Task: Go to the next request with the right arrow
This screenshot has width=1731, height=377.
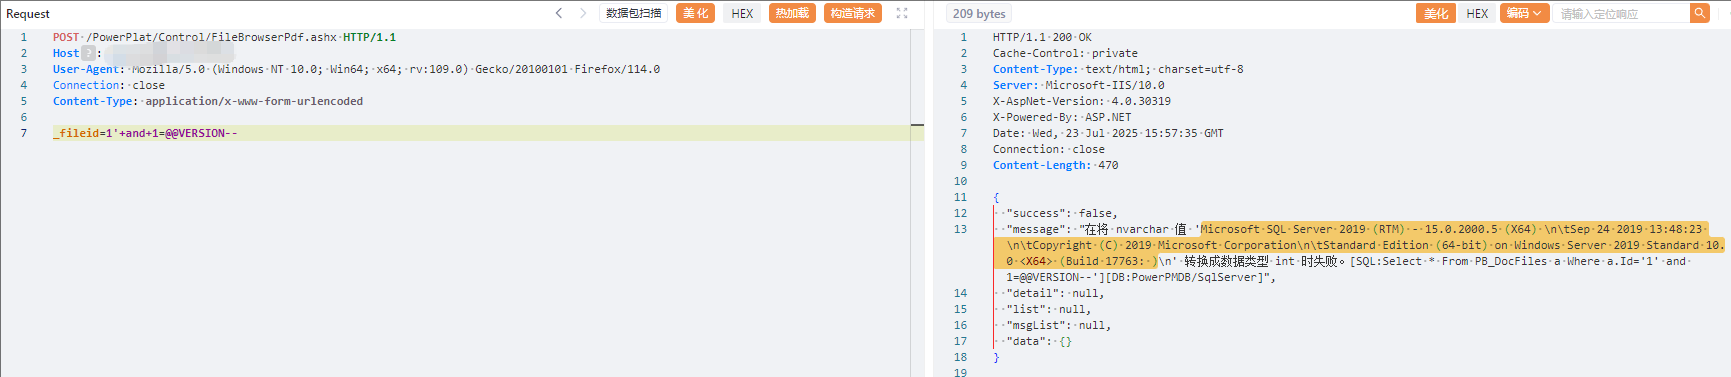Action: (x=583, y=13)
